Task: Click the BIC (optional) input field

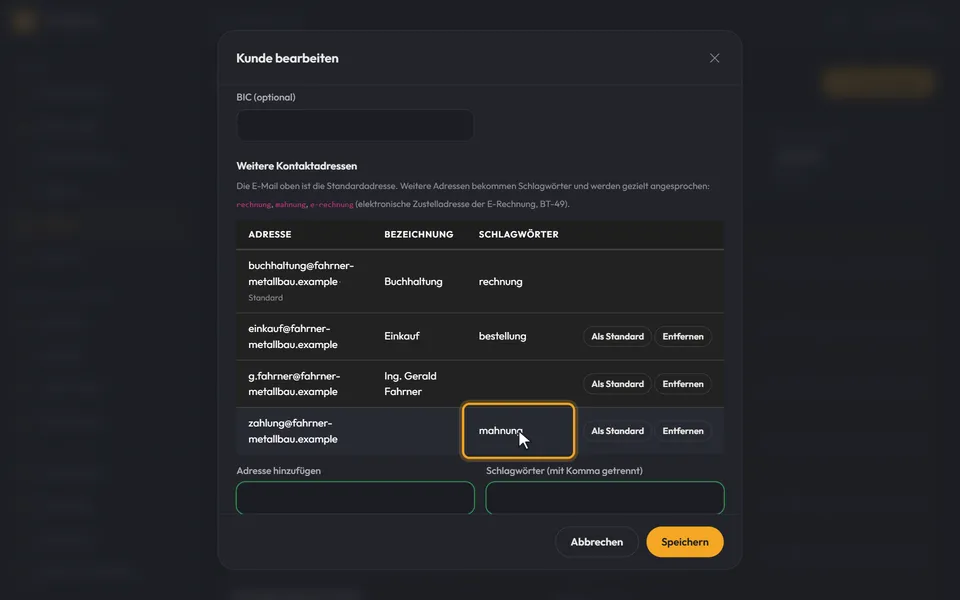Action: coord(354,125)
